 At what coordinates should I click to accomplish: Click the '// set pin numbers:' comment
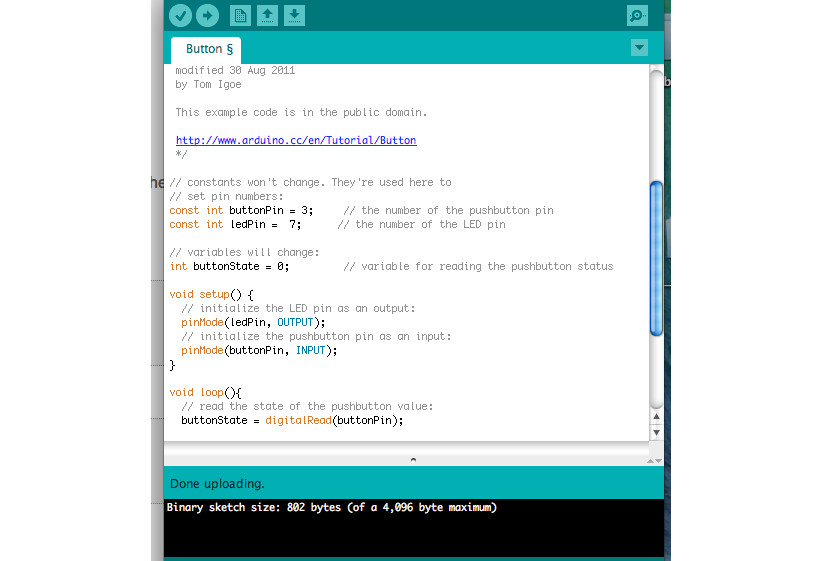click(x=226, y=197)
